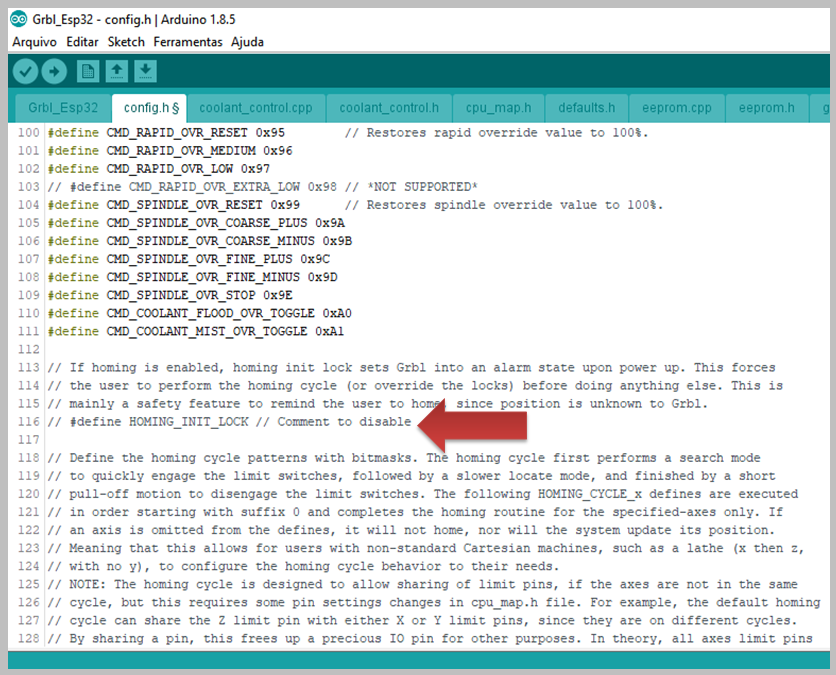The height and width of the screenshot is (675, 836).
Task: Click CMD_RAPID_OVR_EXTRA_LOW on line 103
Action: pos(214,187)
